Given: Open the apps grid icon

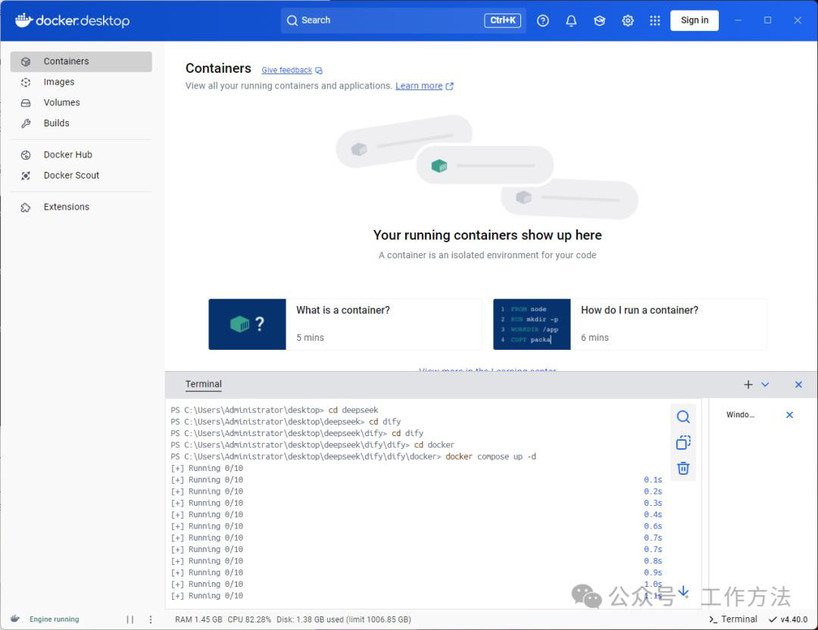Looking at the screenshot, I should tap(655, 20).
